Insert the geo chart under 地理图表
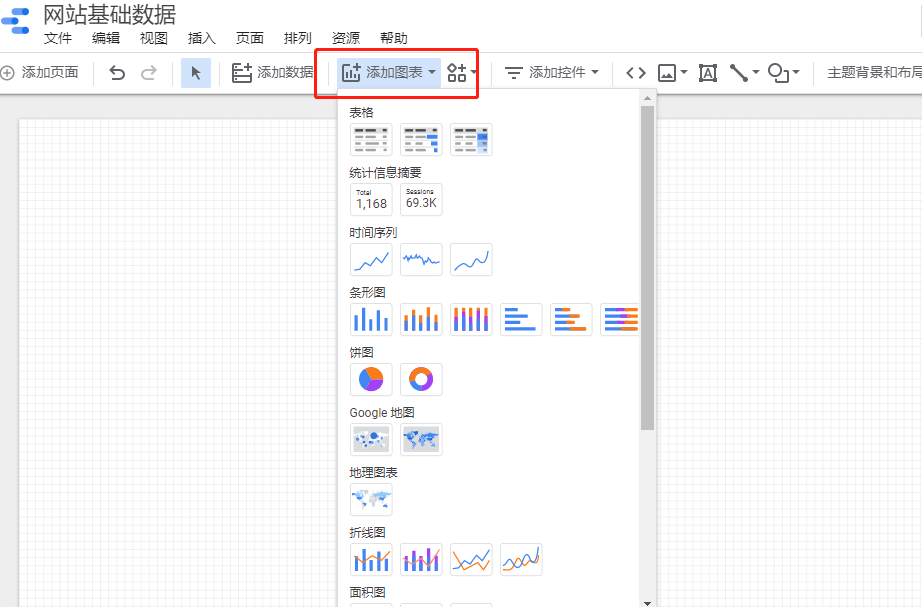 (371, 499)
